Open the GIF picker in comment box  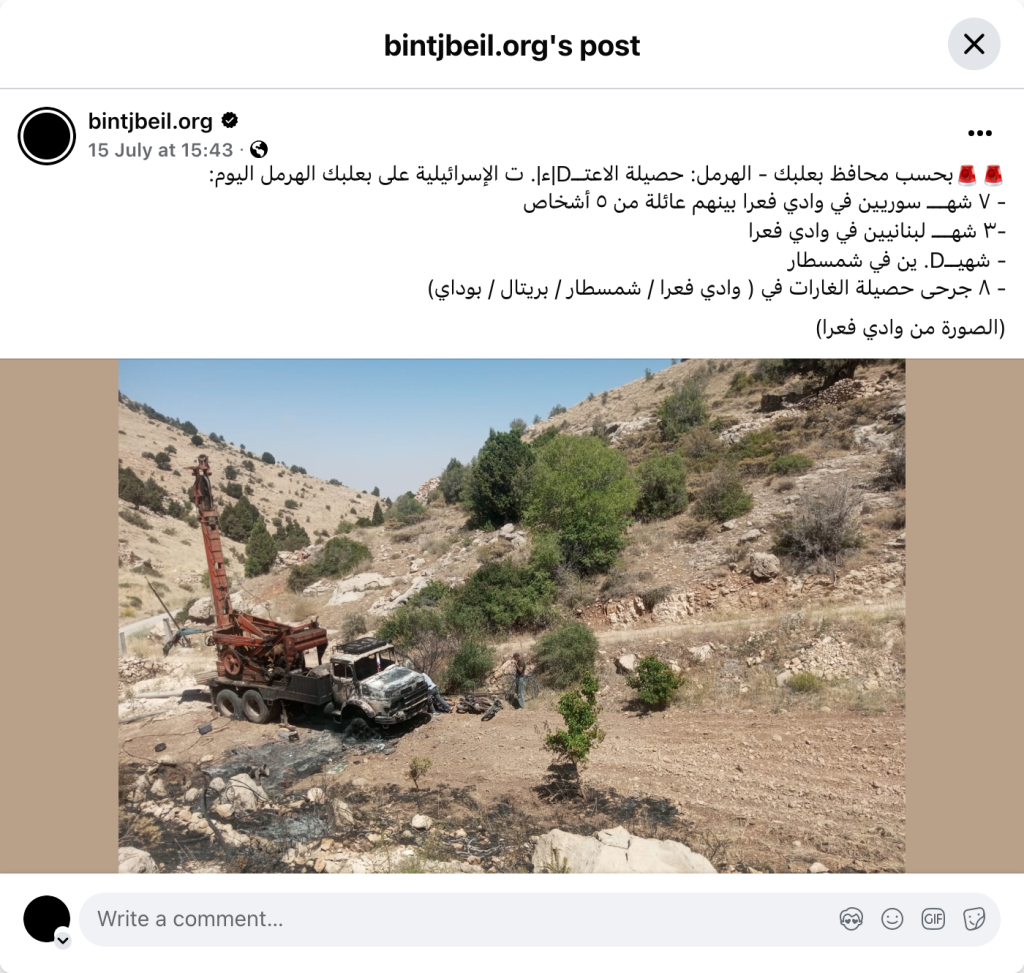(x=933, y=919)
